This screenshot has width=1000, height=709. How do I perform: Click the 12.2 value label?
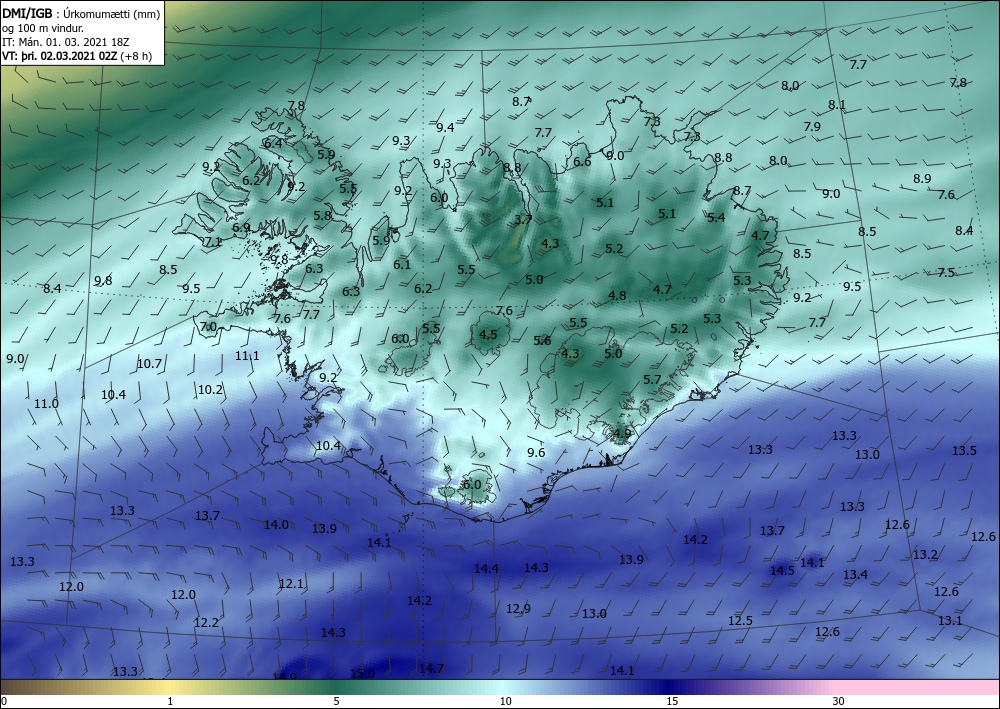pos(206,622)
